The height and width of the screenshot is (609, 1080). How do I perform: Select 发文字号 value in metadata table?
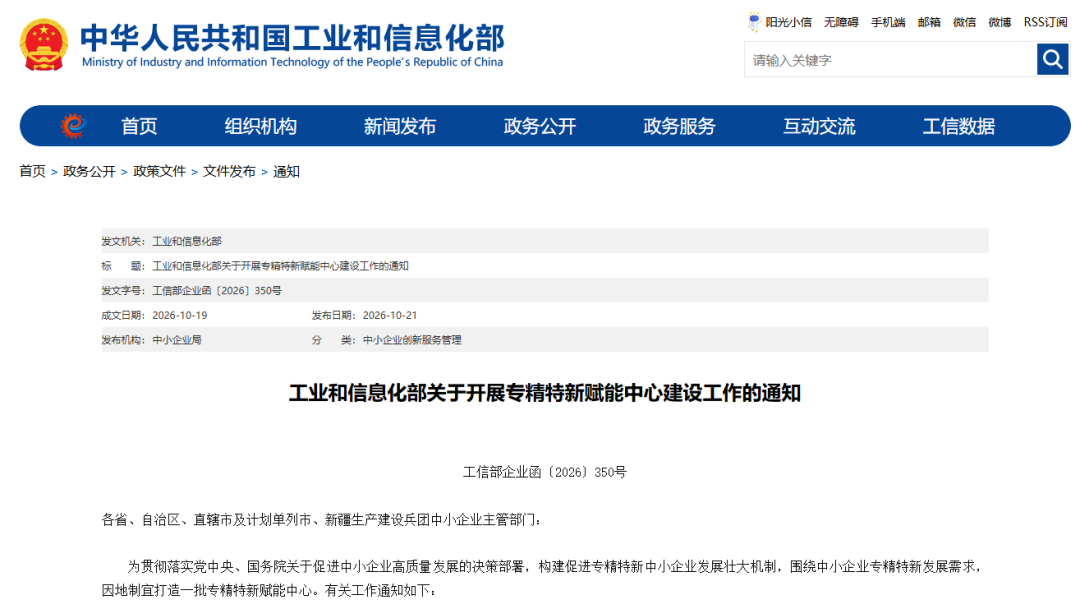point(217,291)
